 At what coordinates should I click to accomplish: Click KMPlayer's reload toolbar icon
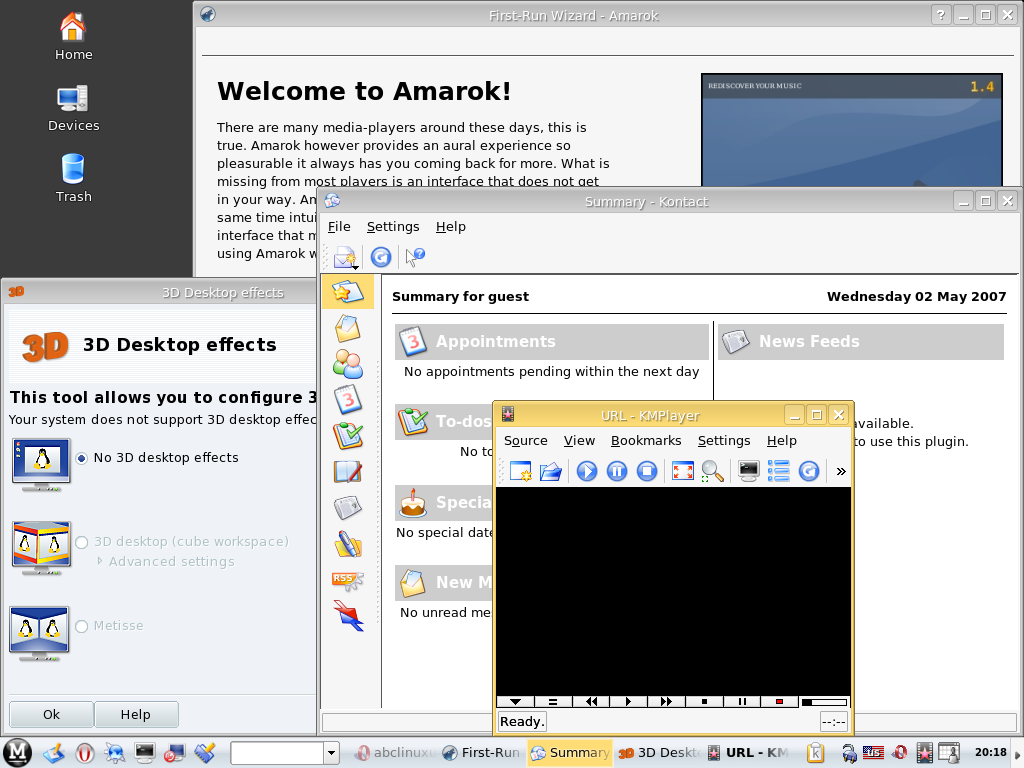[808, 471]
